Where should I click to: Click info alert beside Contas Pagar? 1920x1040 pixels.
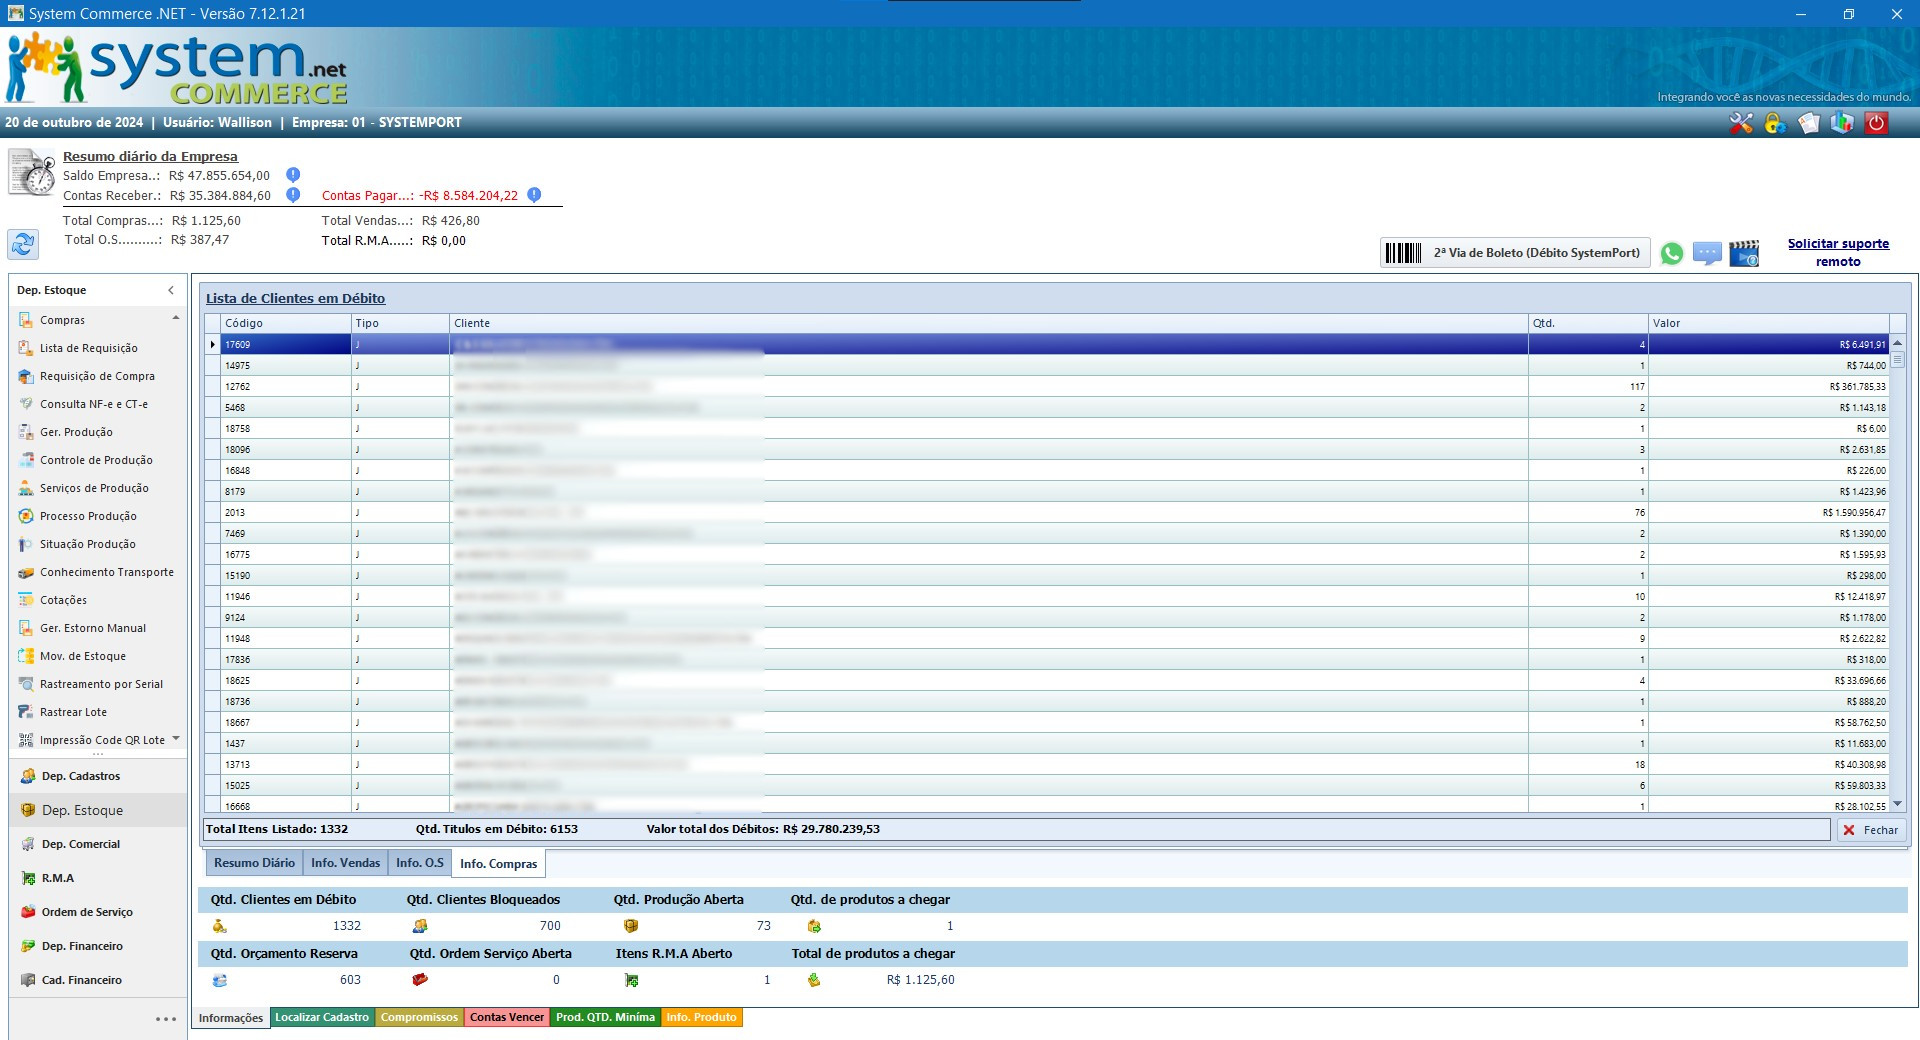tap(534, 195)
